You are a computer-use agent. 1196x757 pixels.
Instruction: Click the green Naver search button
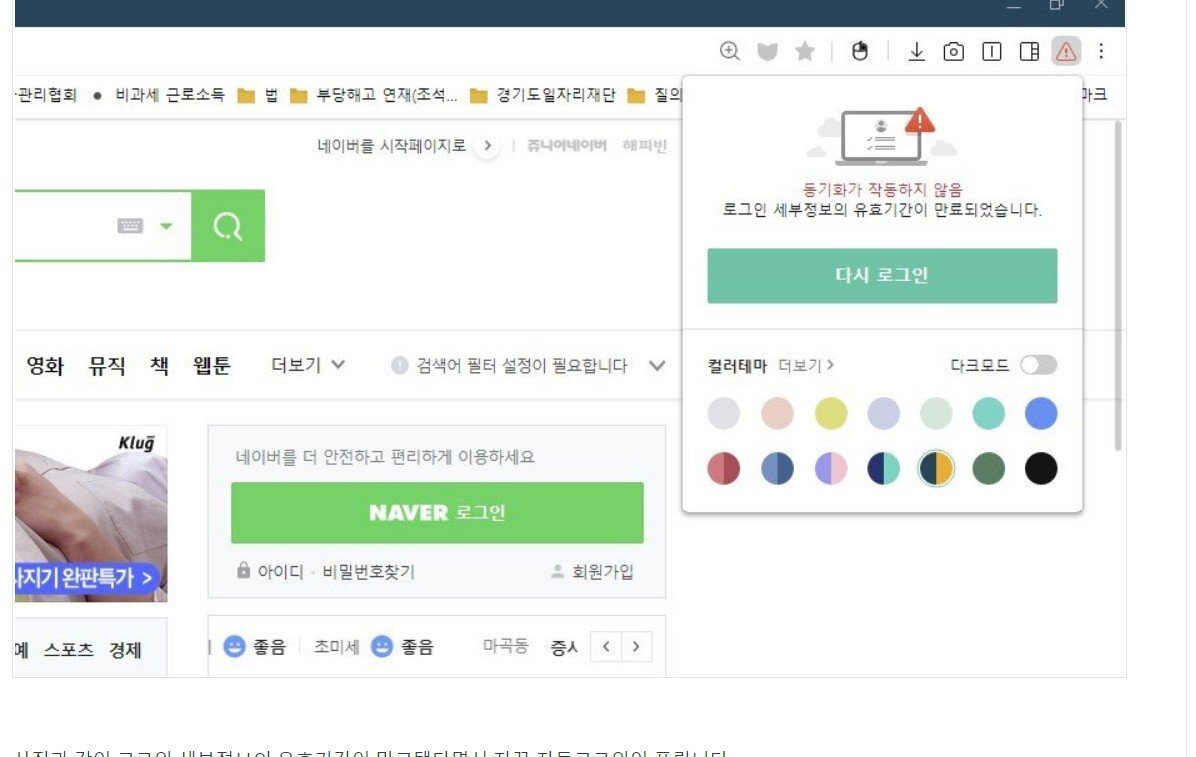[228, 226]
